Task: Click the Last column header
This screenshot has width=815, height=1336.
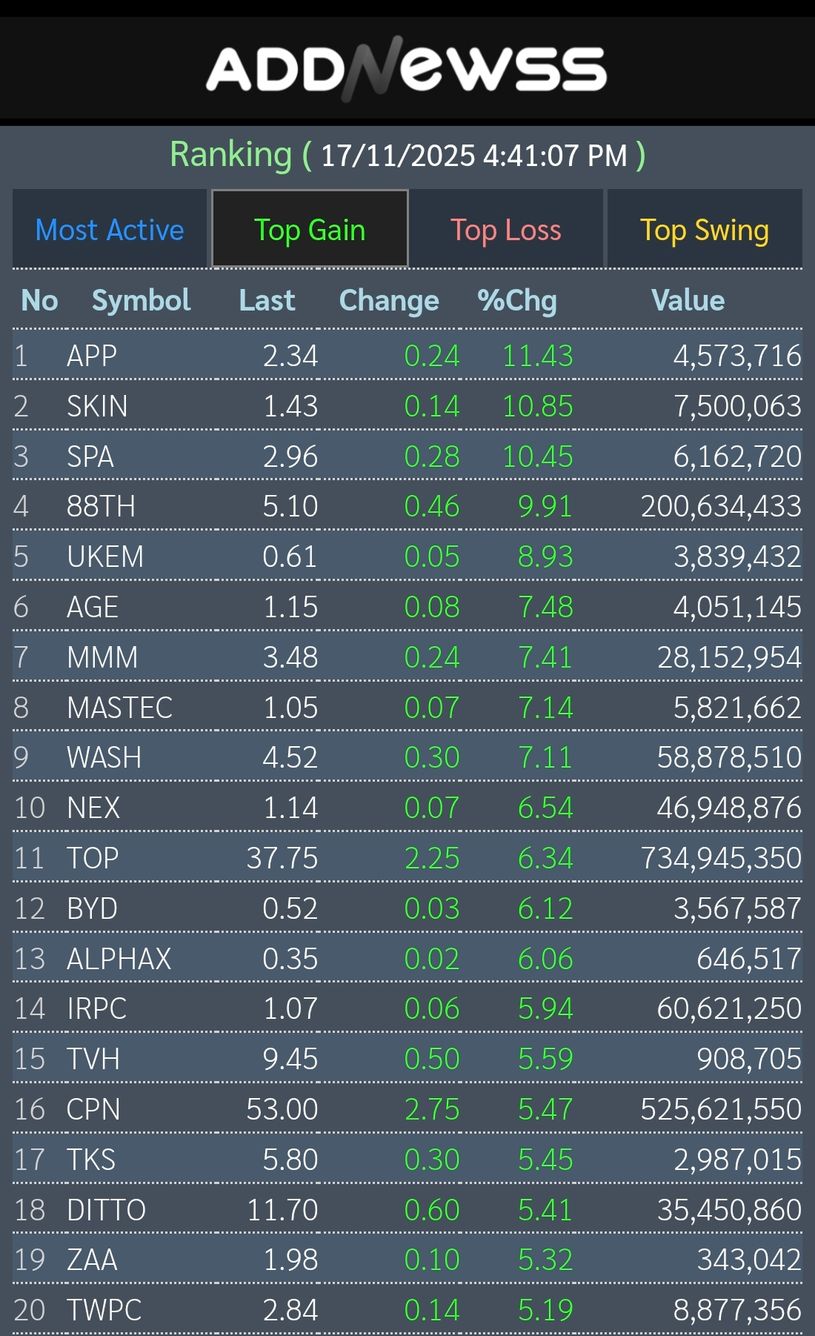Action: (267, 300)
